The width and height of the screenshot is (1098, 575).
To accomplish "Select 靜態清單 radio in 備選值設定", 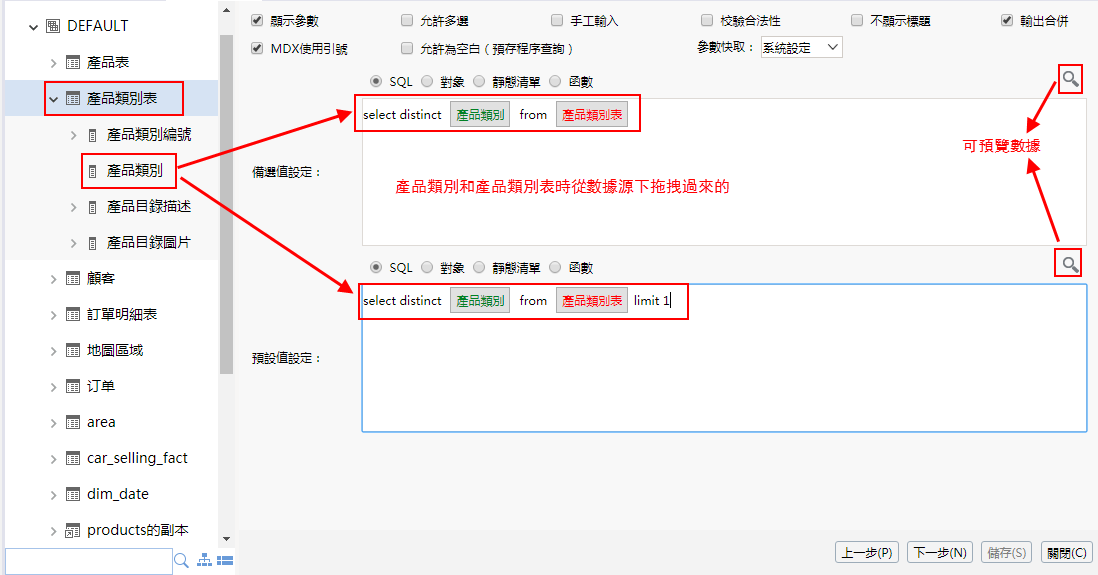I will pyautogui.click(x=479, y=82).
